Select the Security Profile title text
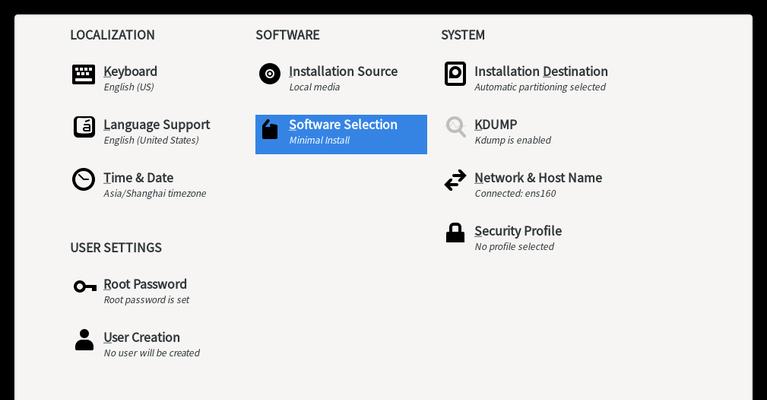This screenshot has height=400, width=767. (x=518, y=231)
